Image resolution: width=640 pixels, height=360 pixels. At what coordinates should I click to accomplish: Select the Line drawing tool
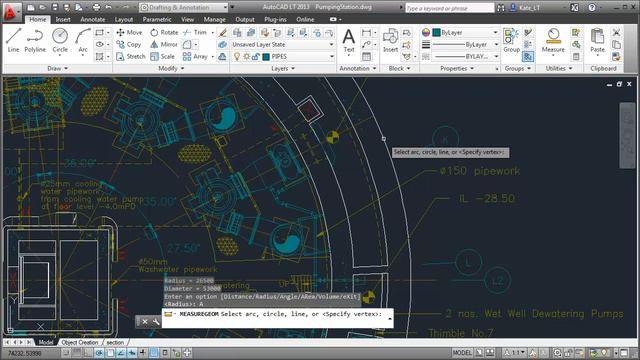13,40
